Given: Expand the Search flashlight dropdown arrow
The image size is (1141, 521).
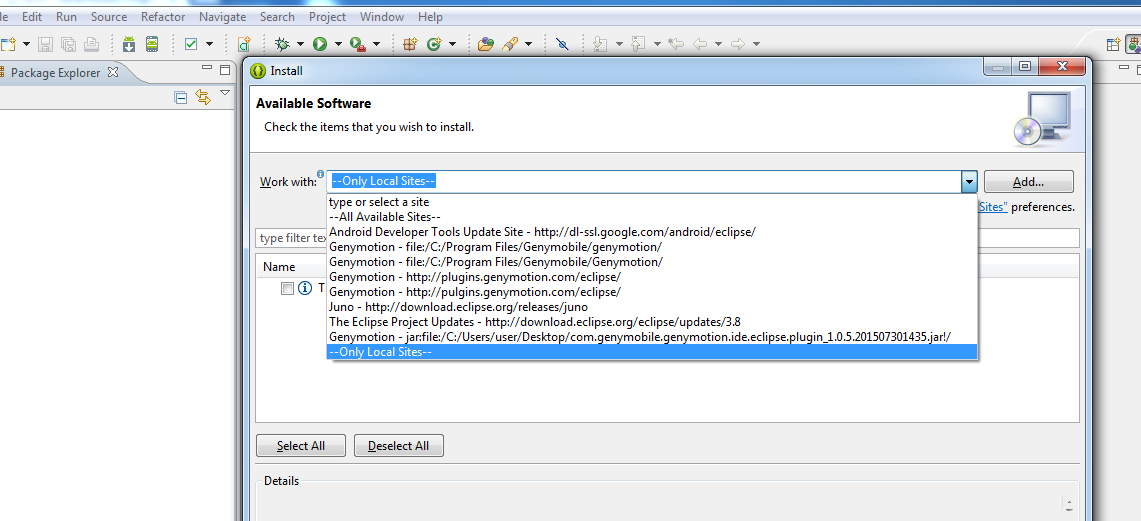Looking at the screenshot, I should coord(528,44).
